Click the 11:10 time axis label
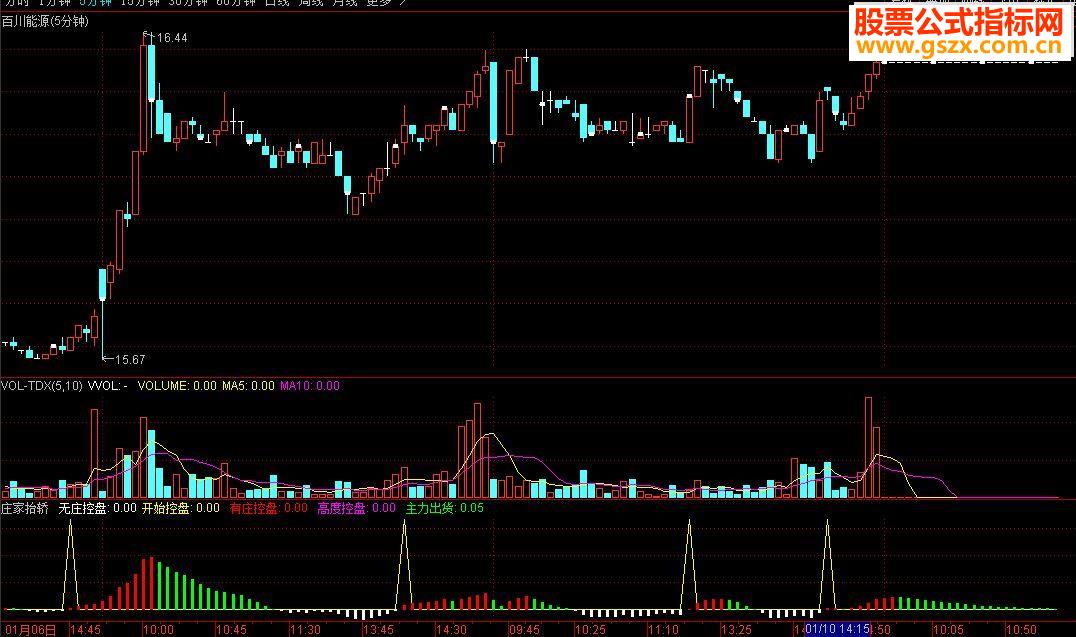The image size is (1076, 637). click(x=664, y=629)
